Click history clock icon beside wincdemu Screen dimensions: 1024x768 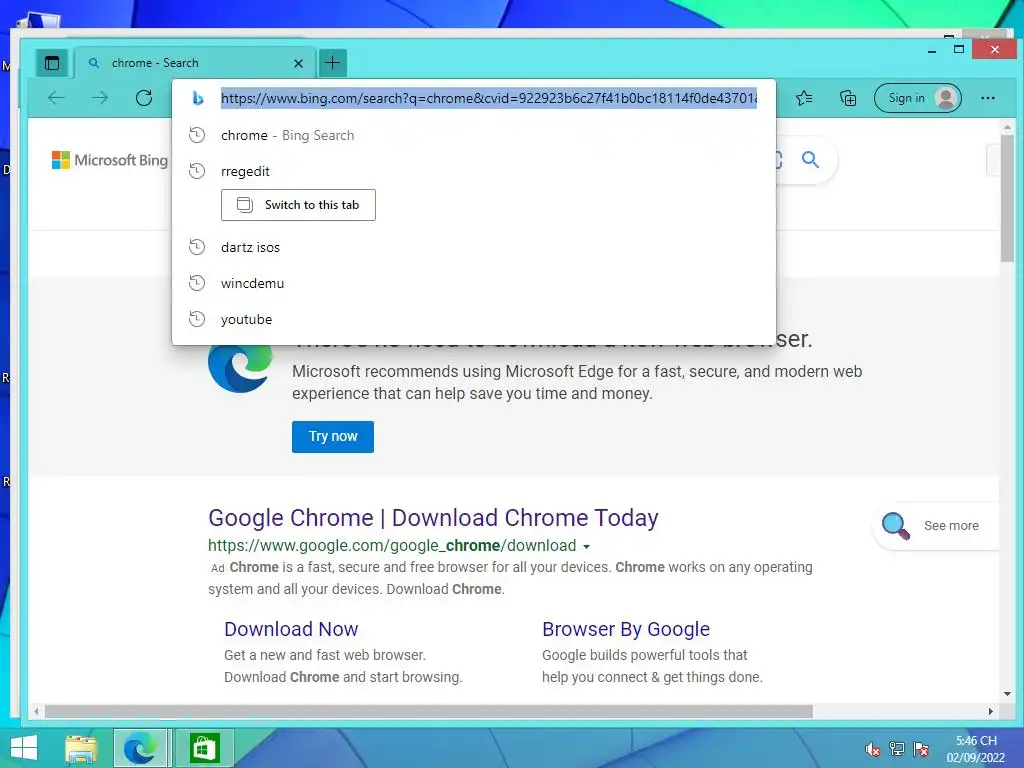click(x=197, y=283)
